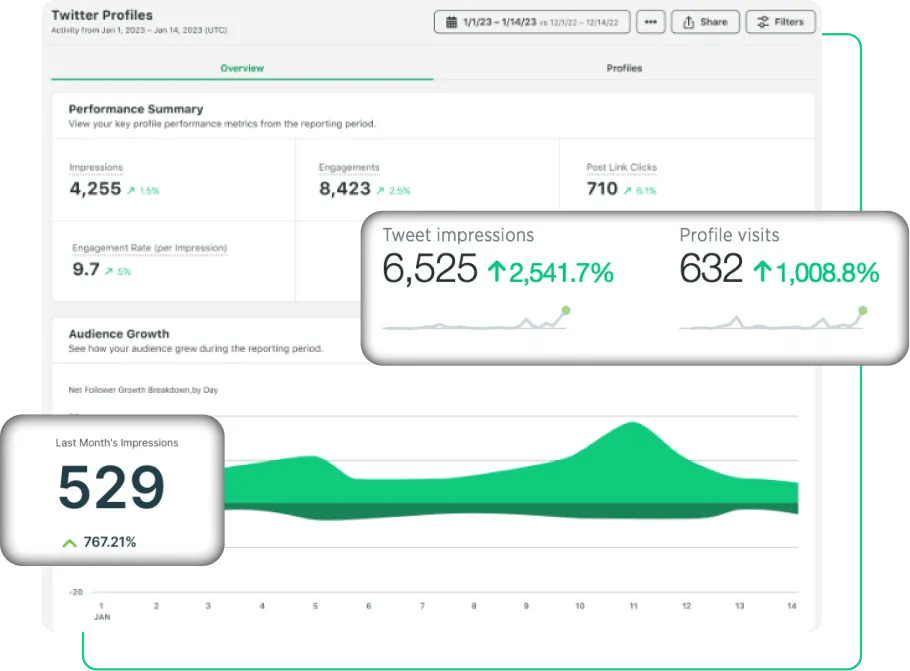Screen dimensions: 910x671
Task: Click the Post Link Clicks trend arrow
Action: point(627,190)
